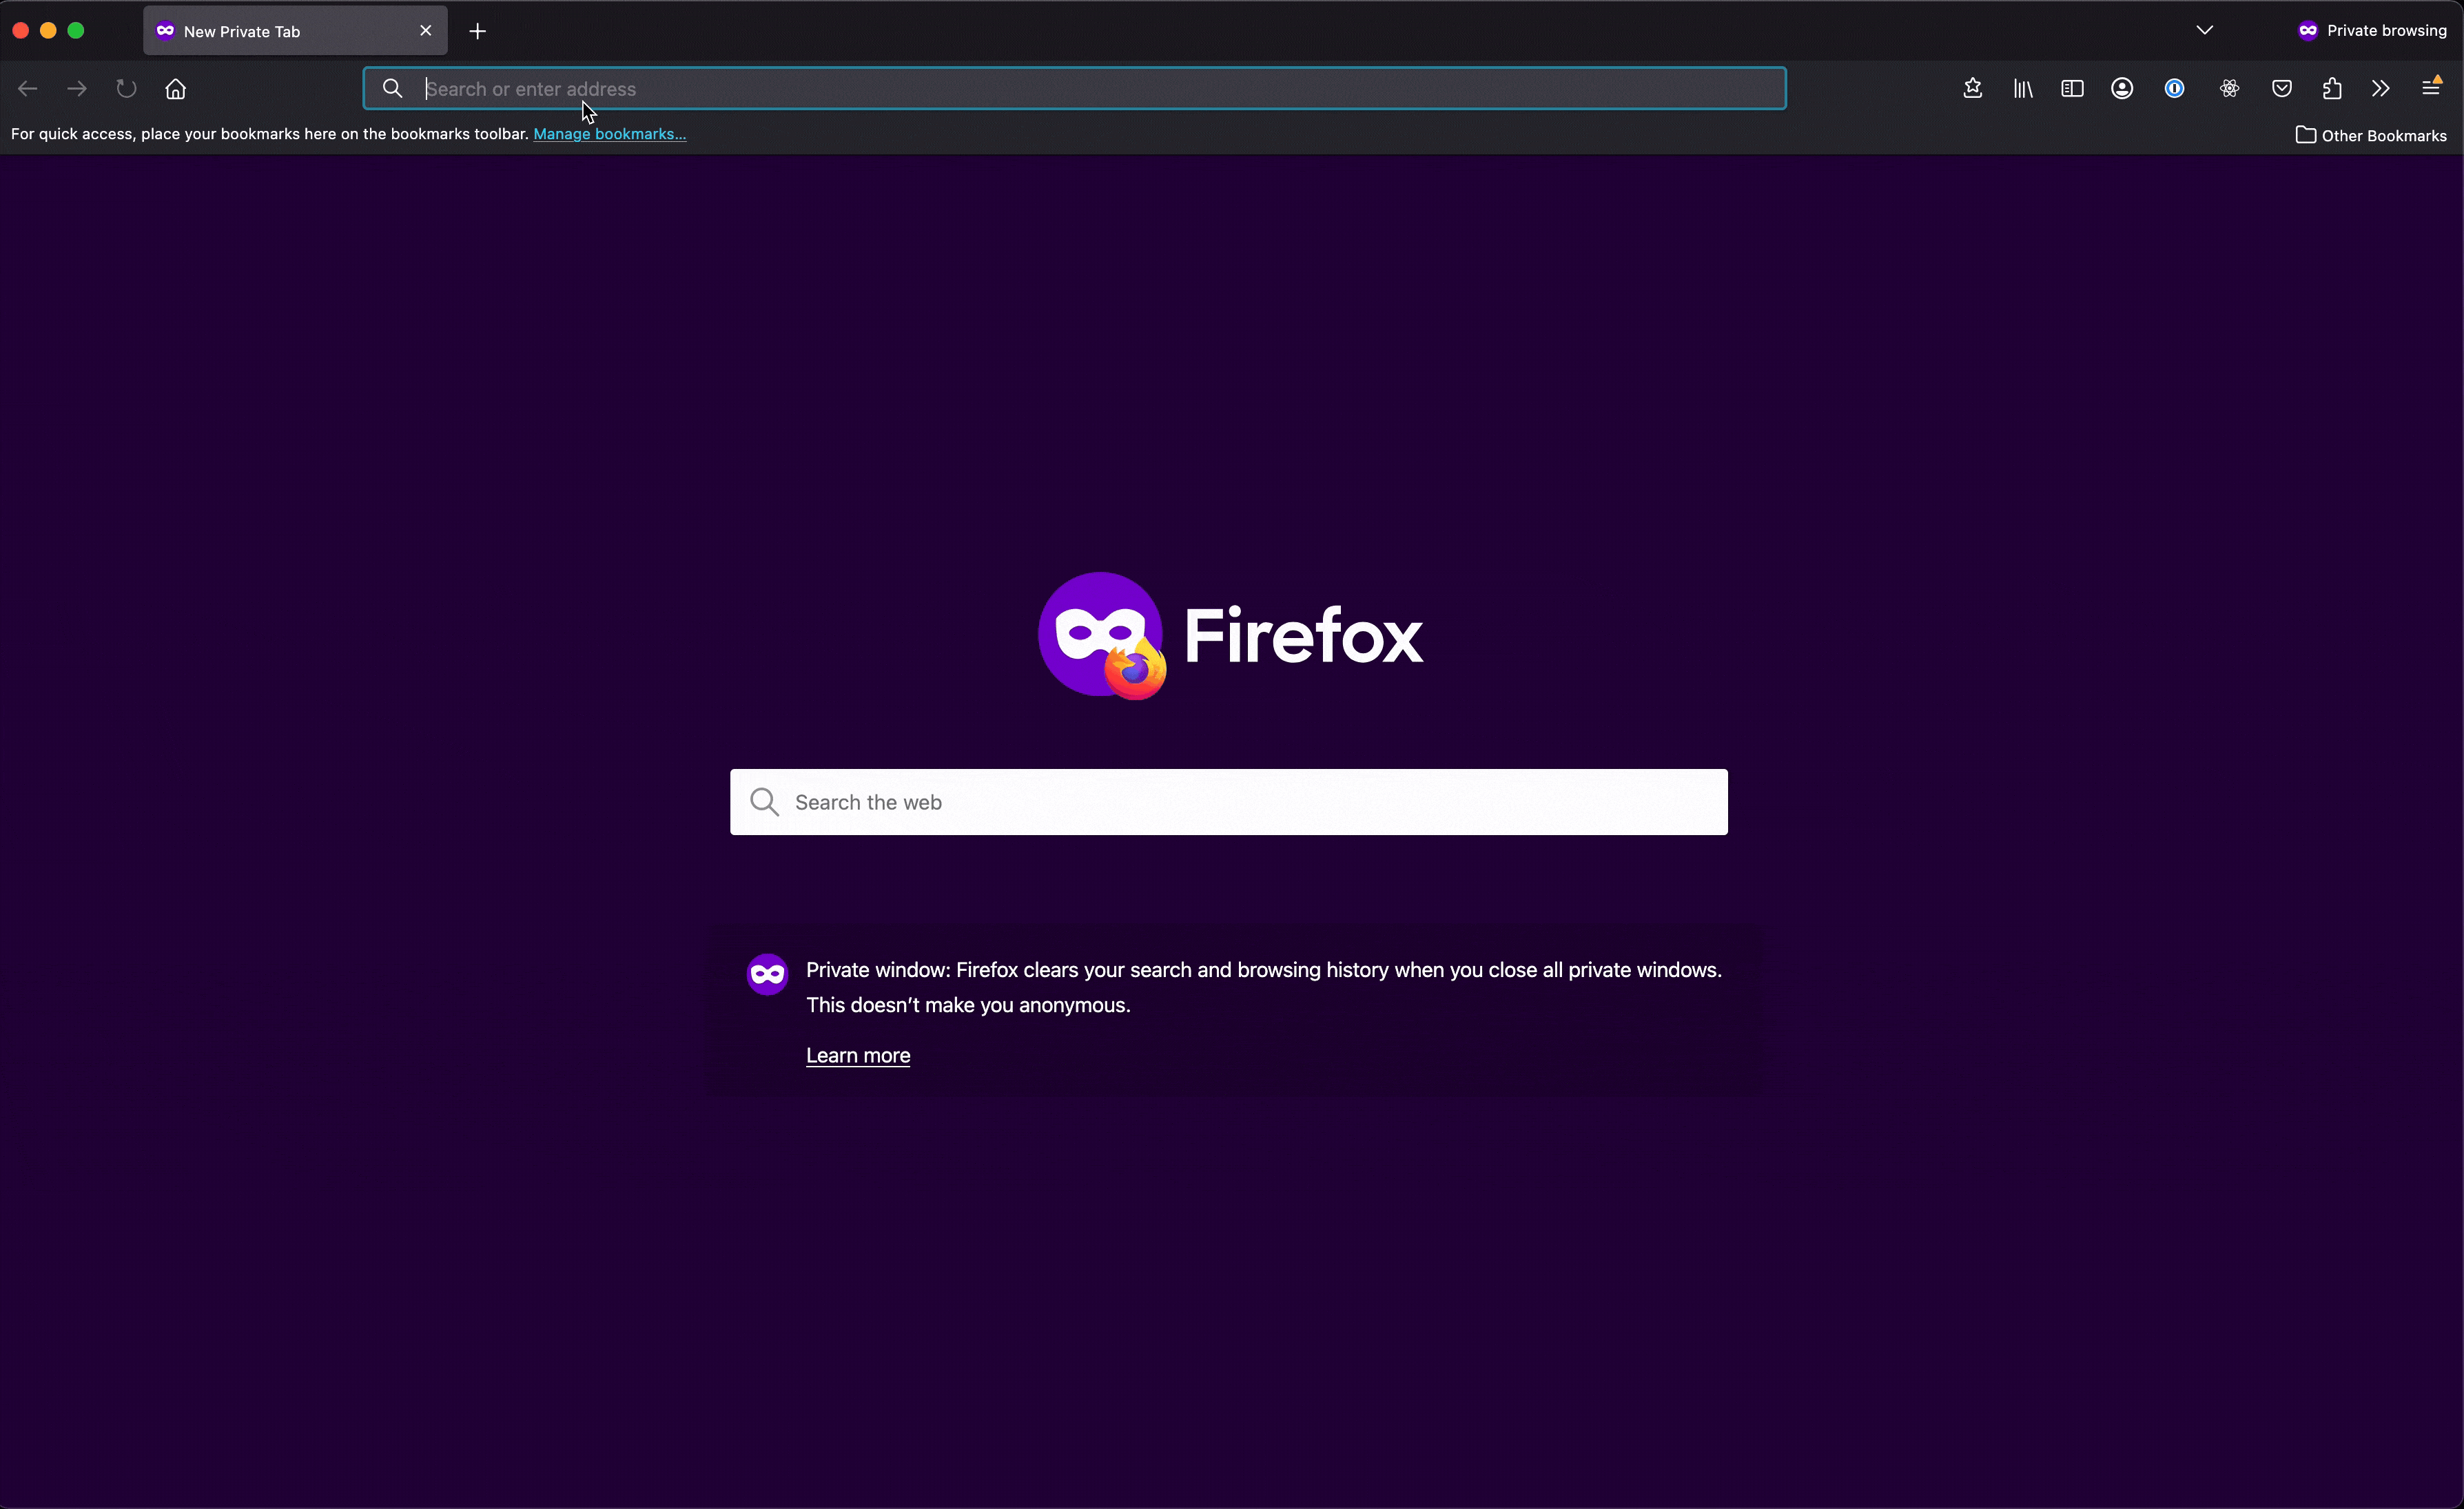The width and height of the screenshot is (2464, 1509).
Task: Open the list all tabs dropdown arrow
Action: 2205,30
